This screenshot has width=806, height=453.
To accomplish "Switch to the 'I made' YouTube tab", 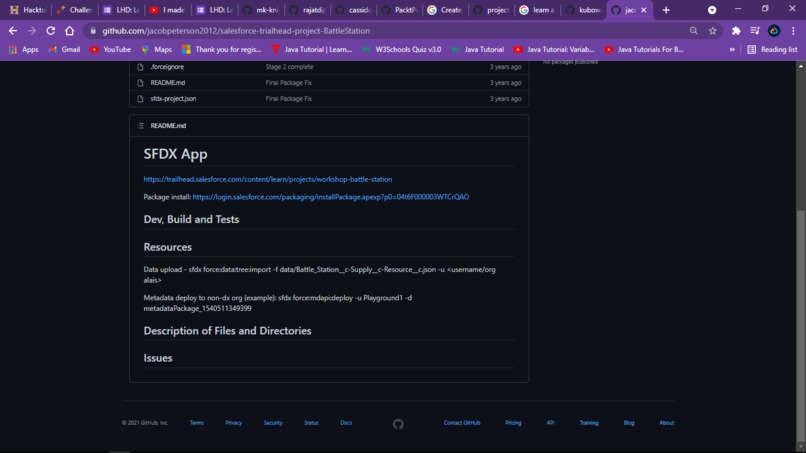I will pos(168,10).
